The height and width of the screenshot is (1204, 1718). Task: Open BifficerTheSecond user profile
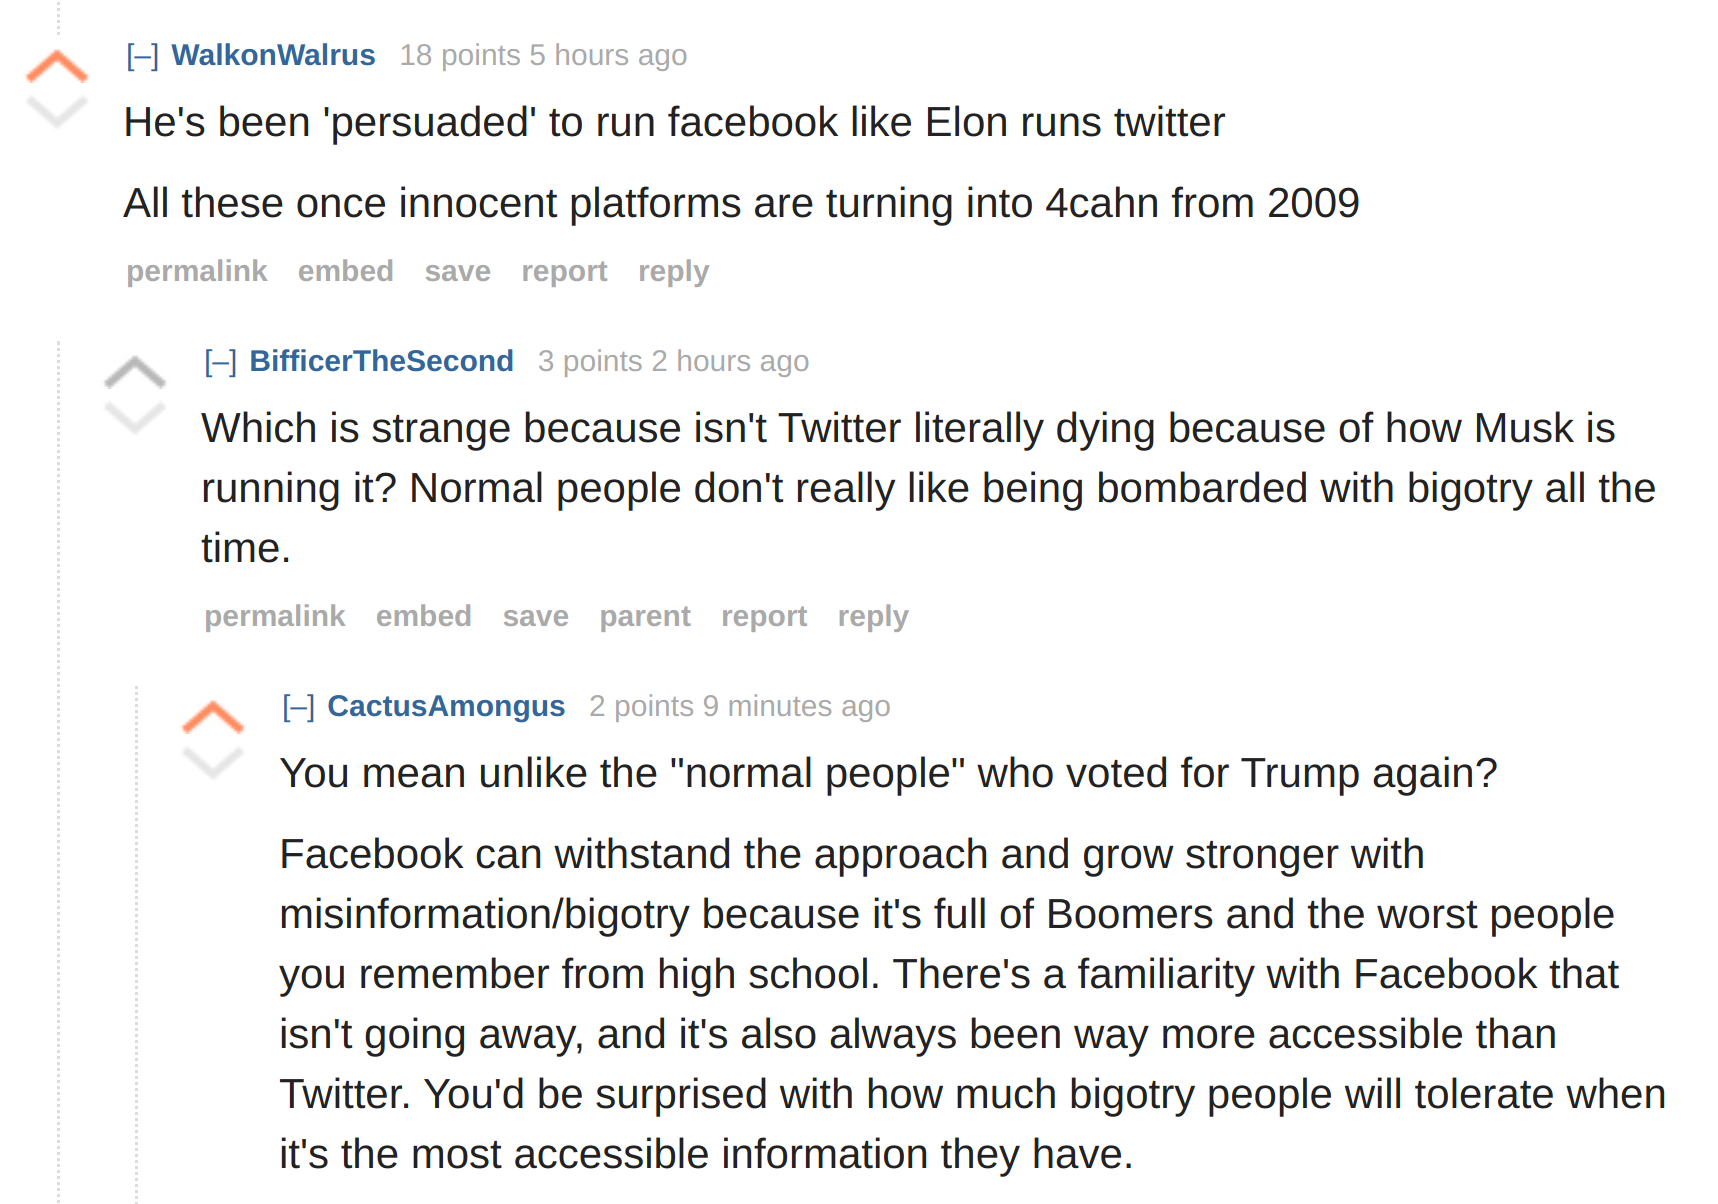click(x=381, y=361)
